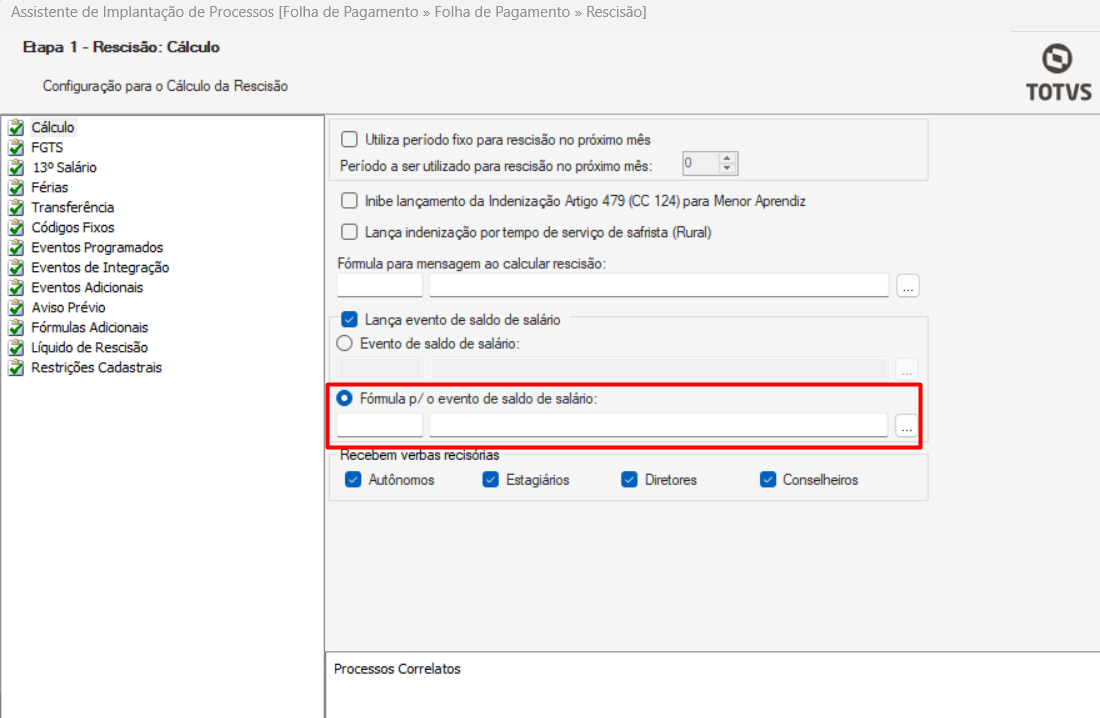
Task: Click the checkmark icon beside FGTS
Action: pos(16,148)
